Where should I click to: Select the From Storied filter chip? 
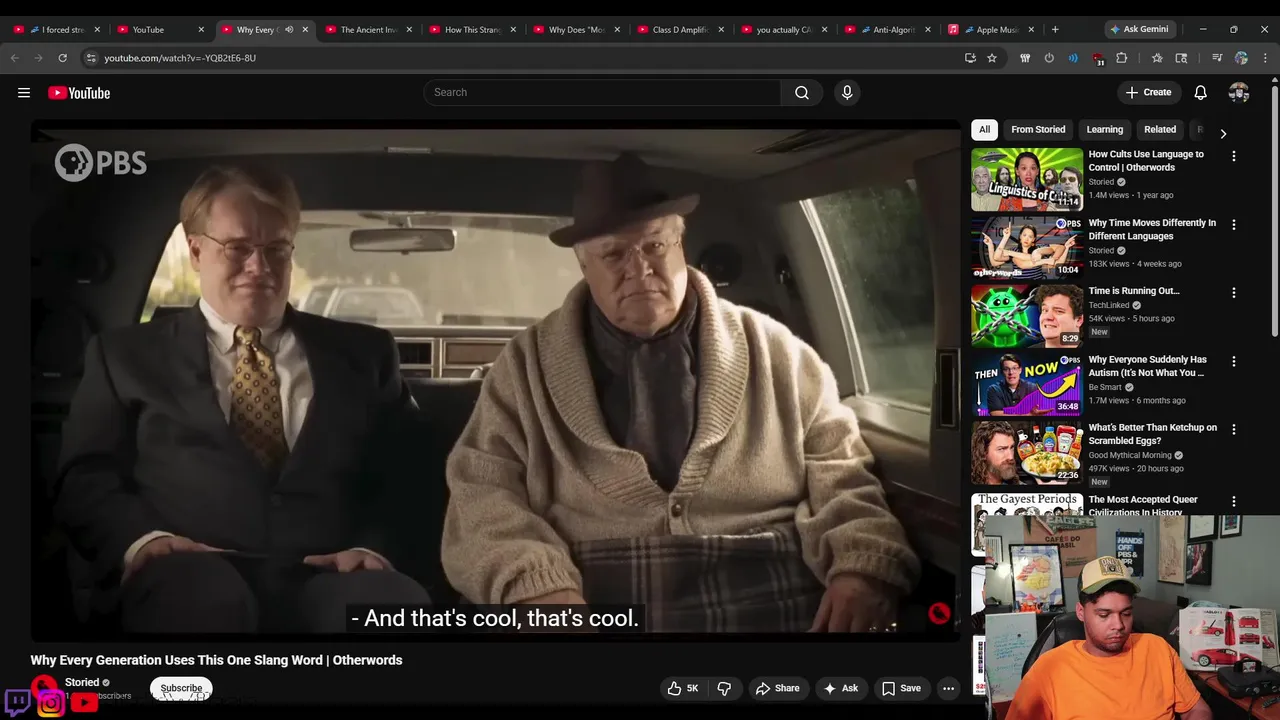[1038, 130]
